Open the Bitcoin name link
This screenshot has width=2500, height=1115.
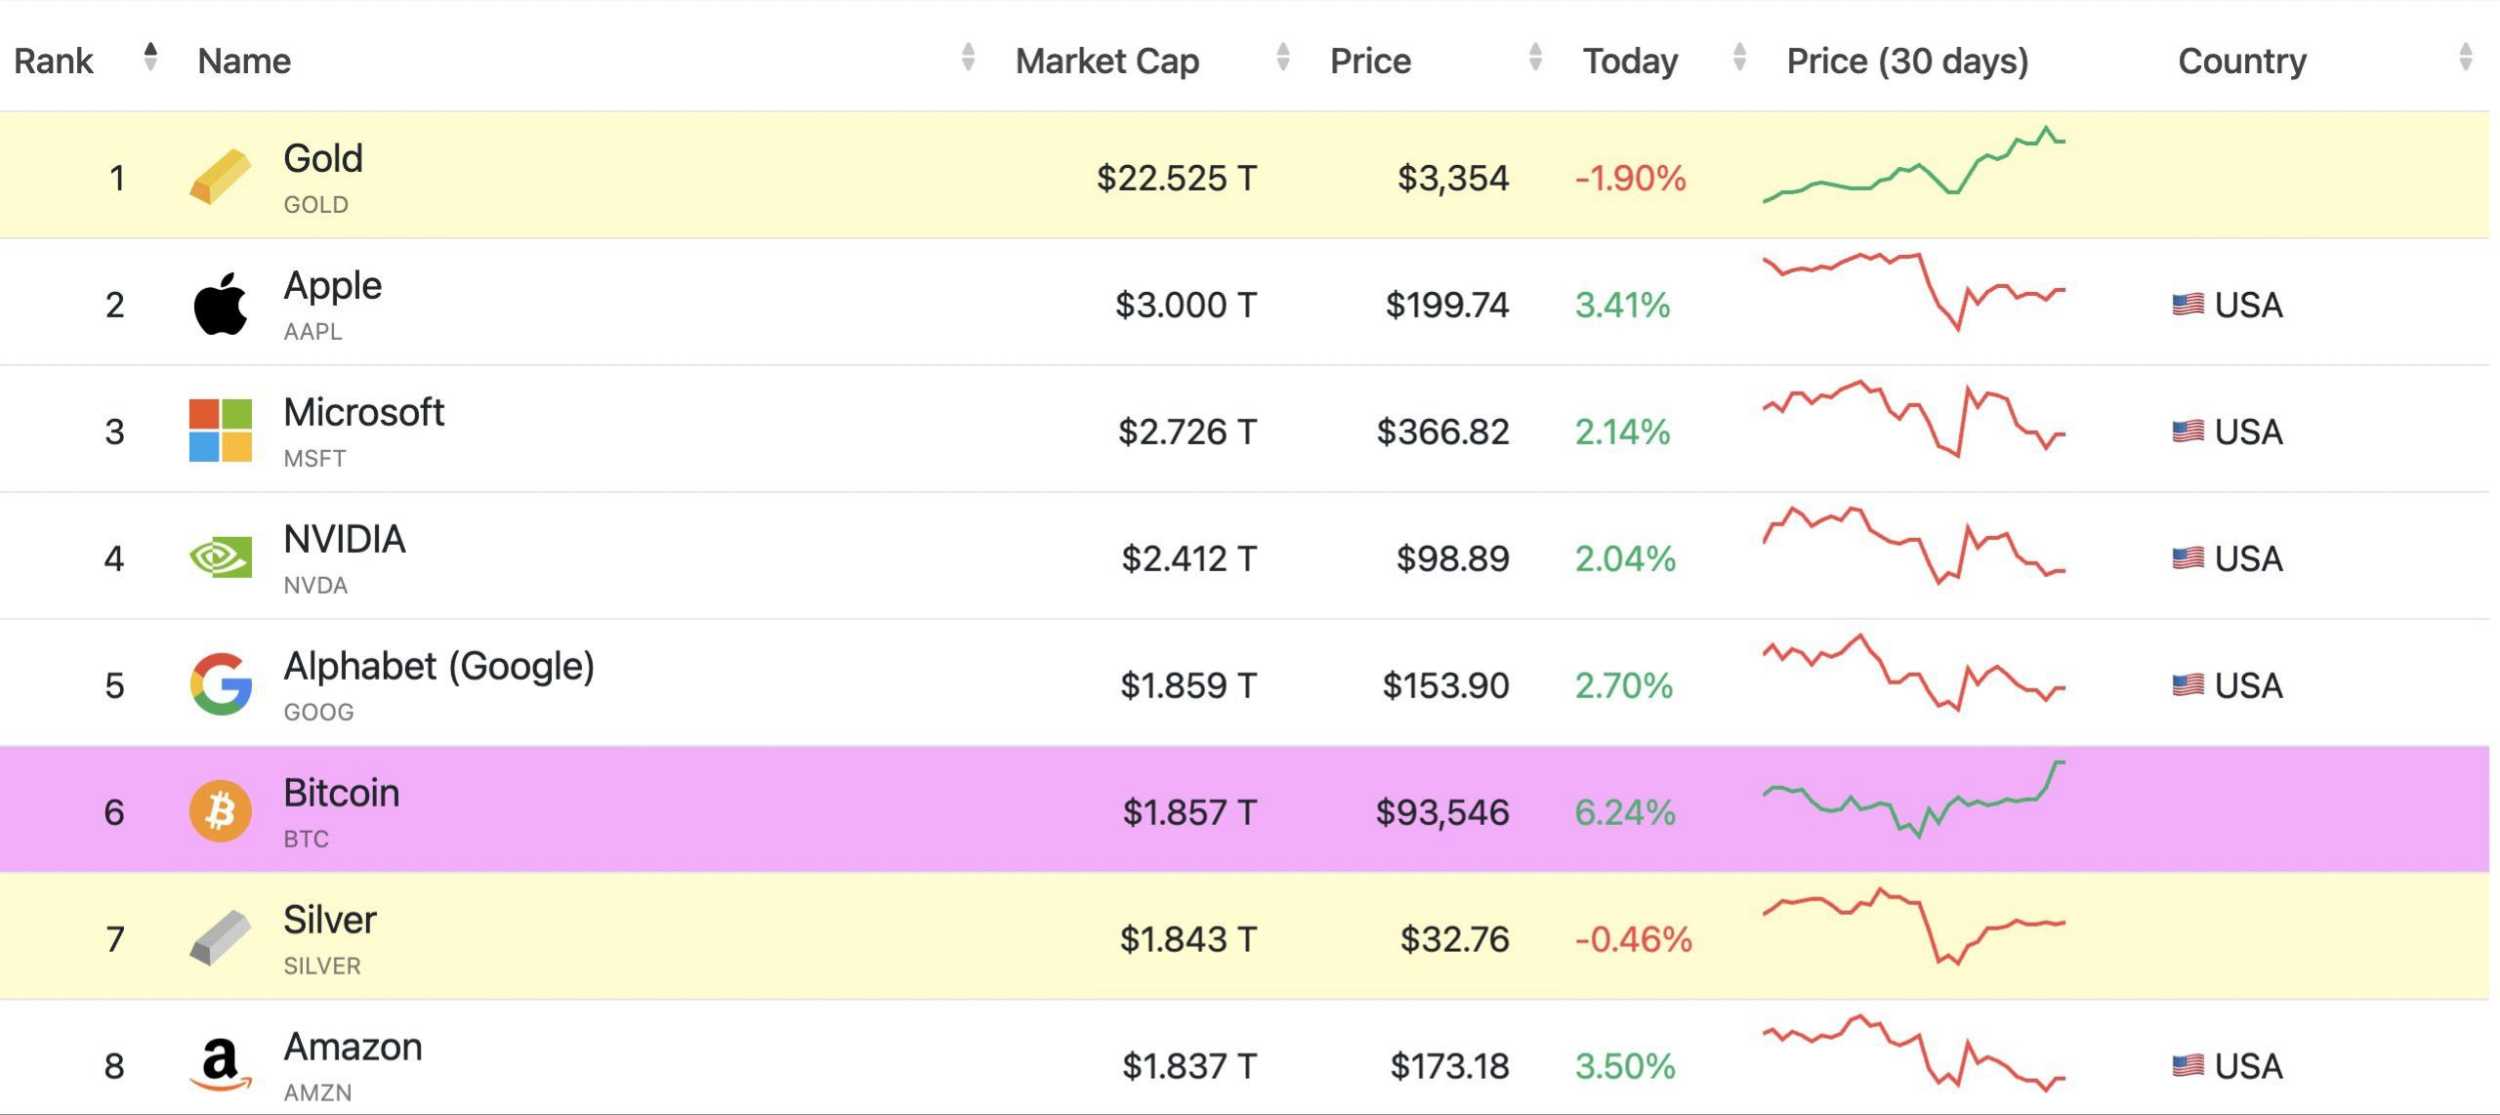pos(341,793)
